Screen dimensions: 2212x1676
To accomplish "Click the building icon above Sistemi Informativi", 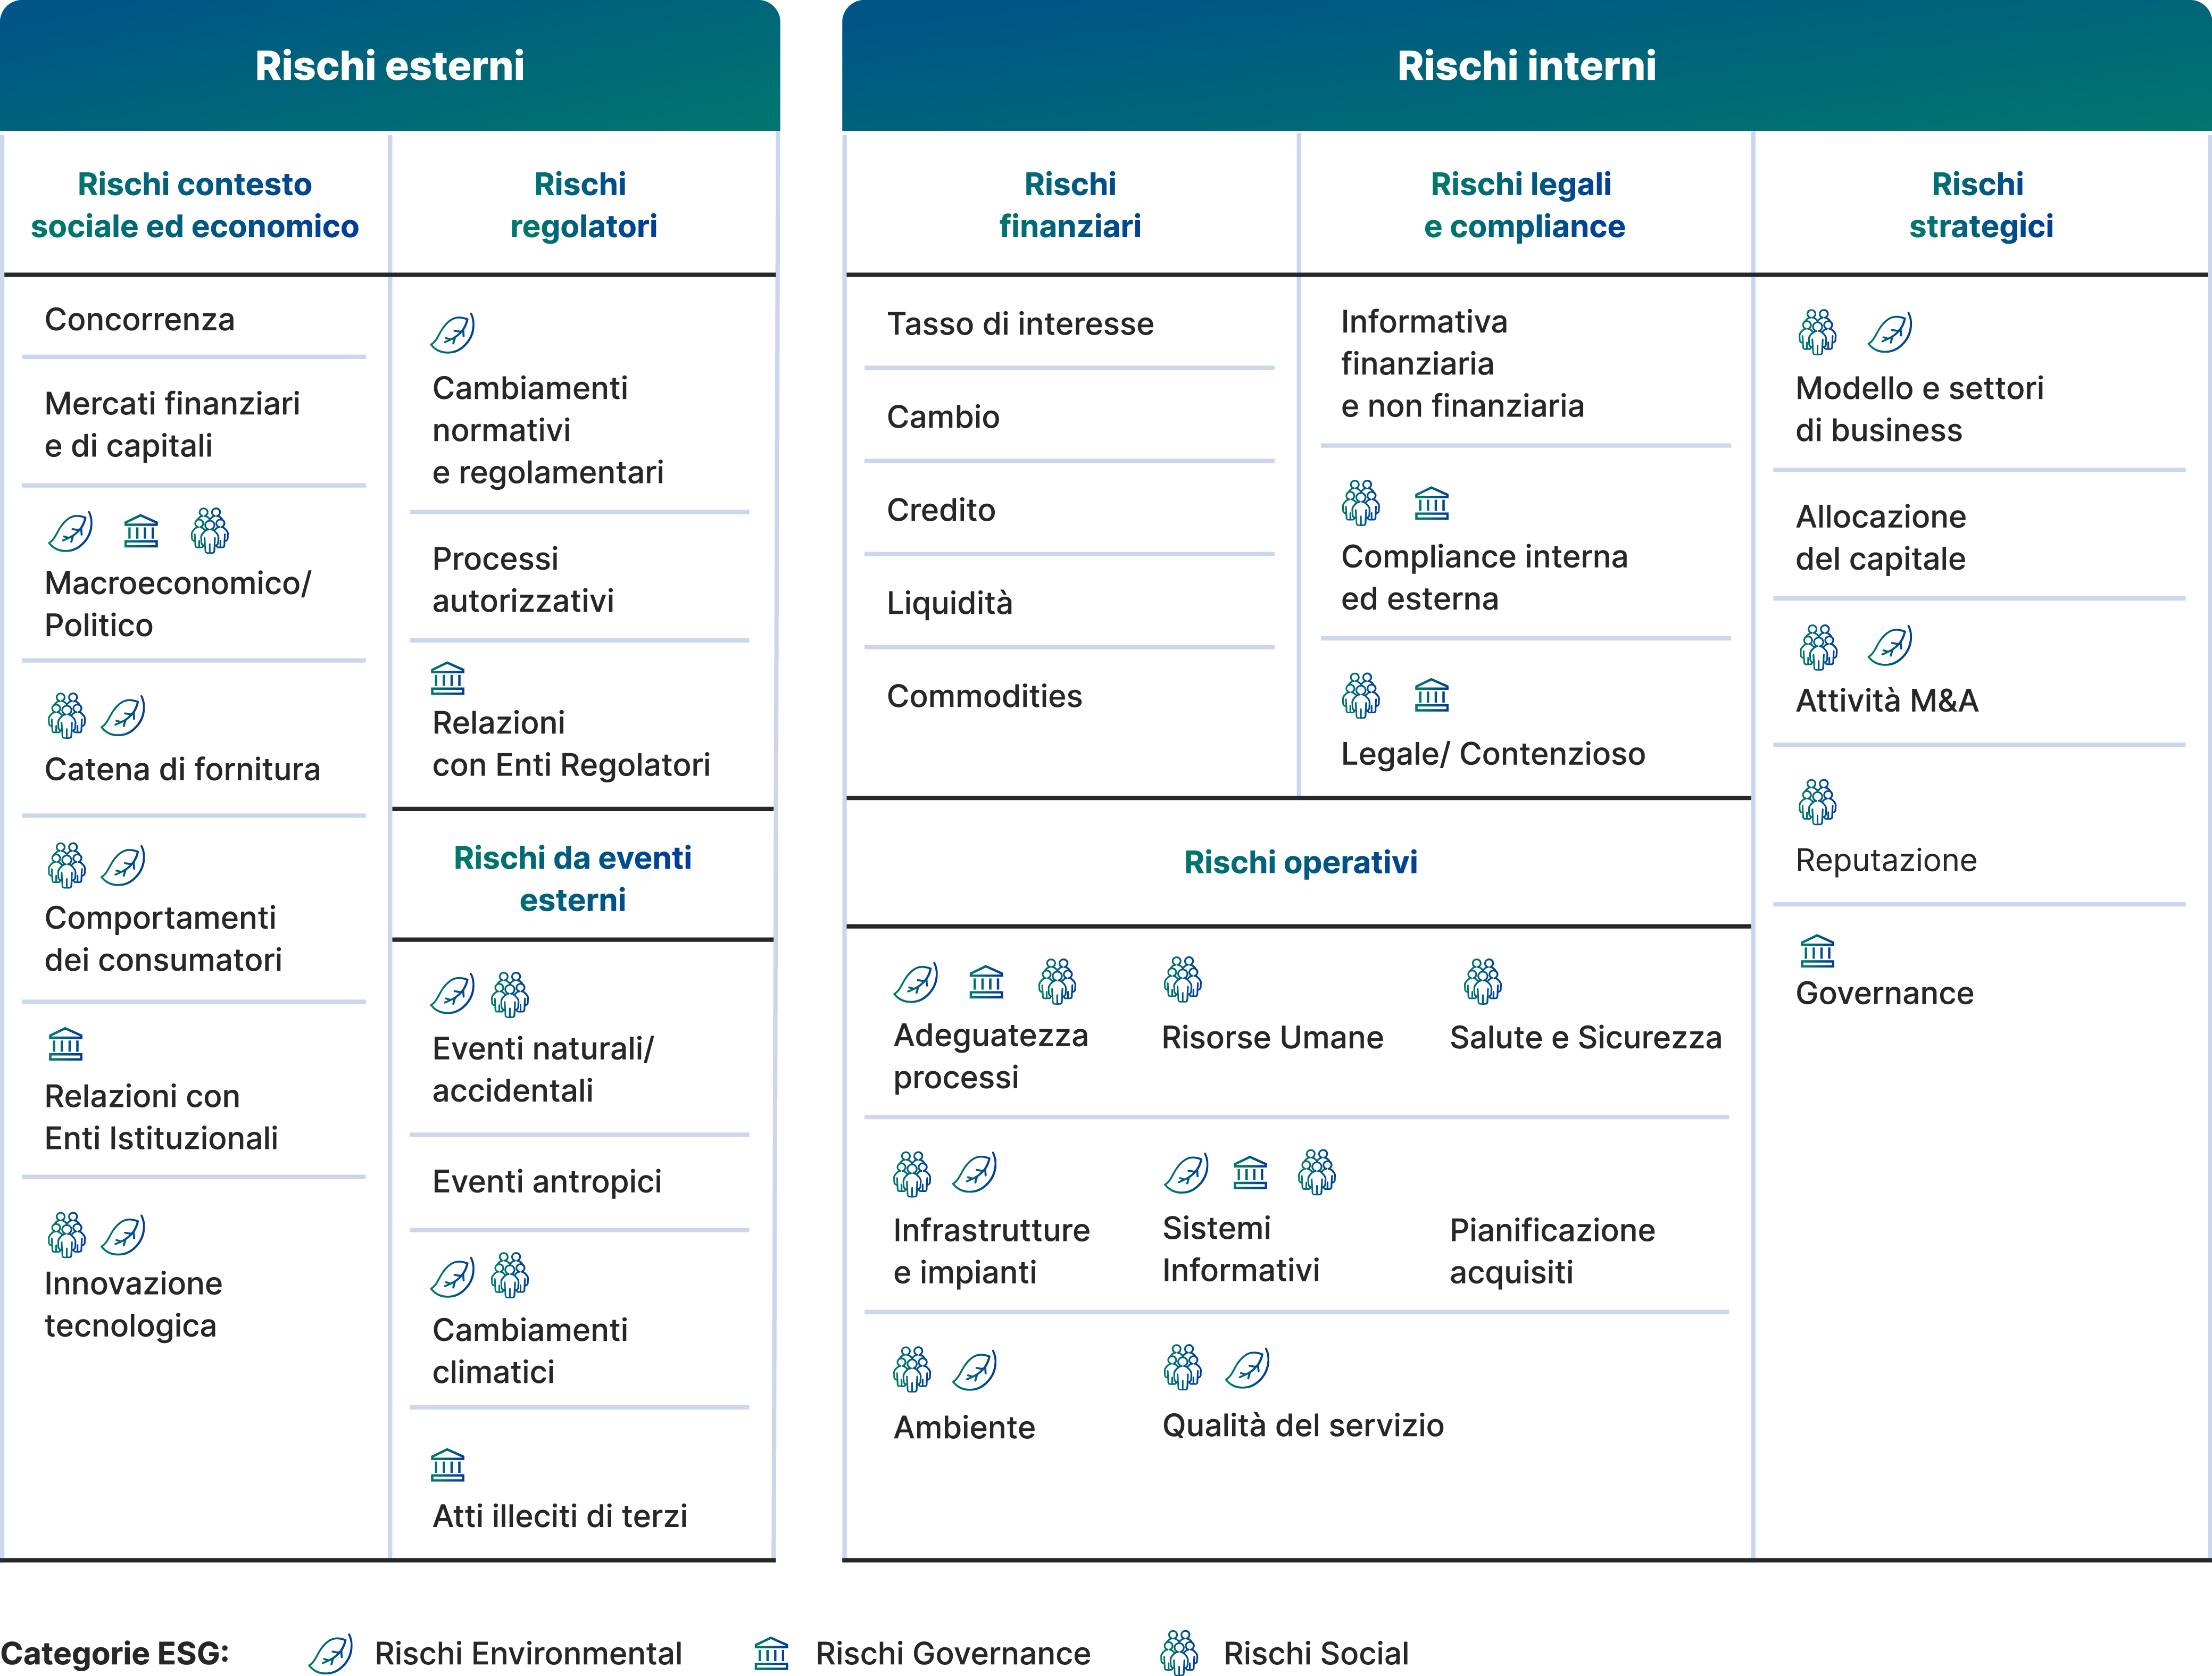I will (x=1250, y=1172).
